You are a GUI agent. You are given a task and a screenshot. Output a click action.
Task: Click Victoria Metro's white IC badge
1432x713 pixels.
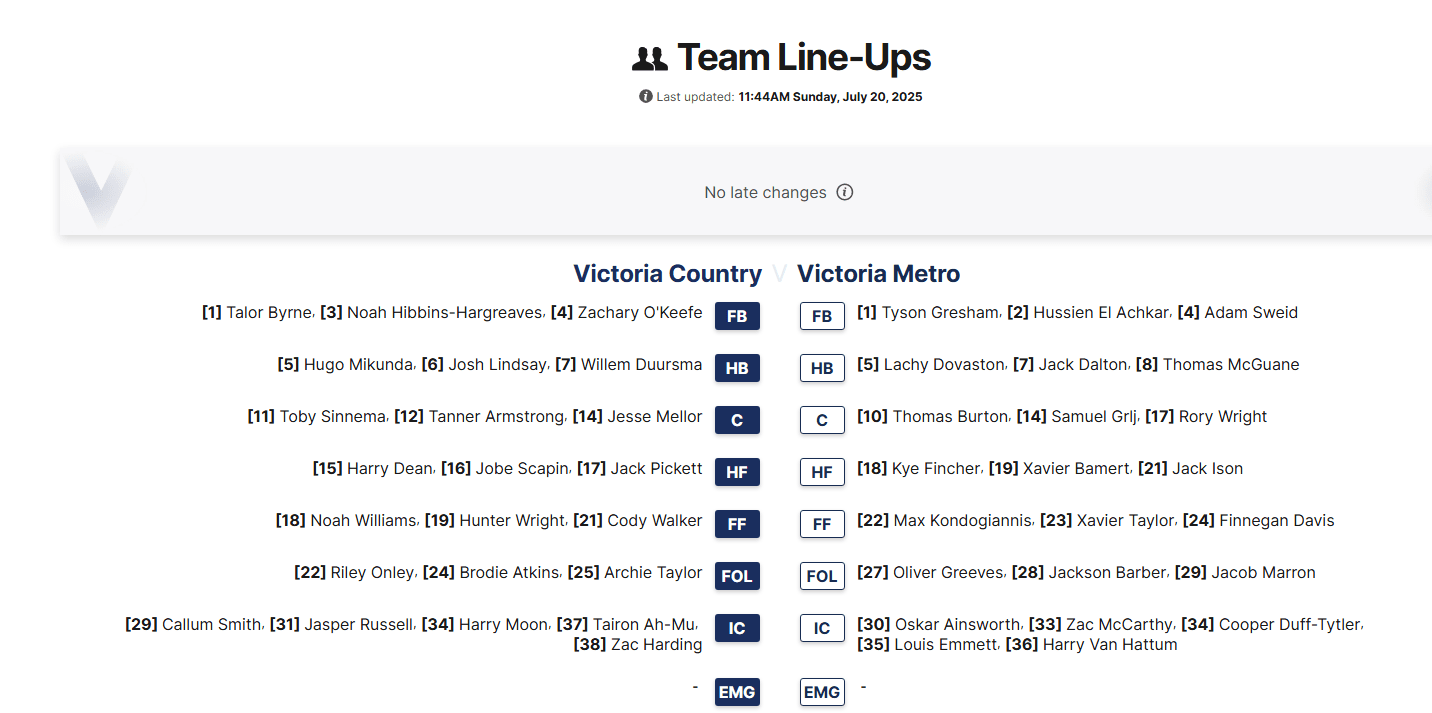pyautogui.click(x=822, y=628)
